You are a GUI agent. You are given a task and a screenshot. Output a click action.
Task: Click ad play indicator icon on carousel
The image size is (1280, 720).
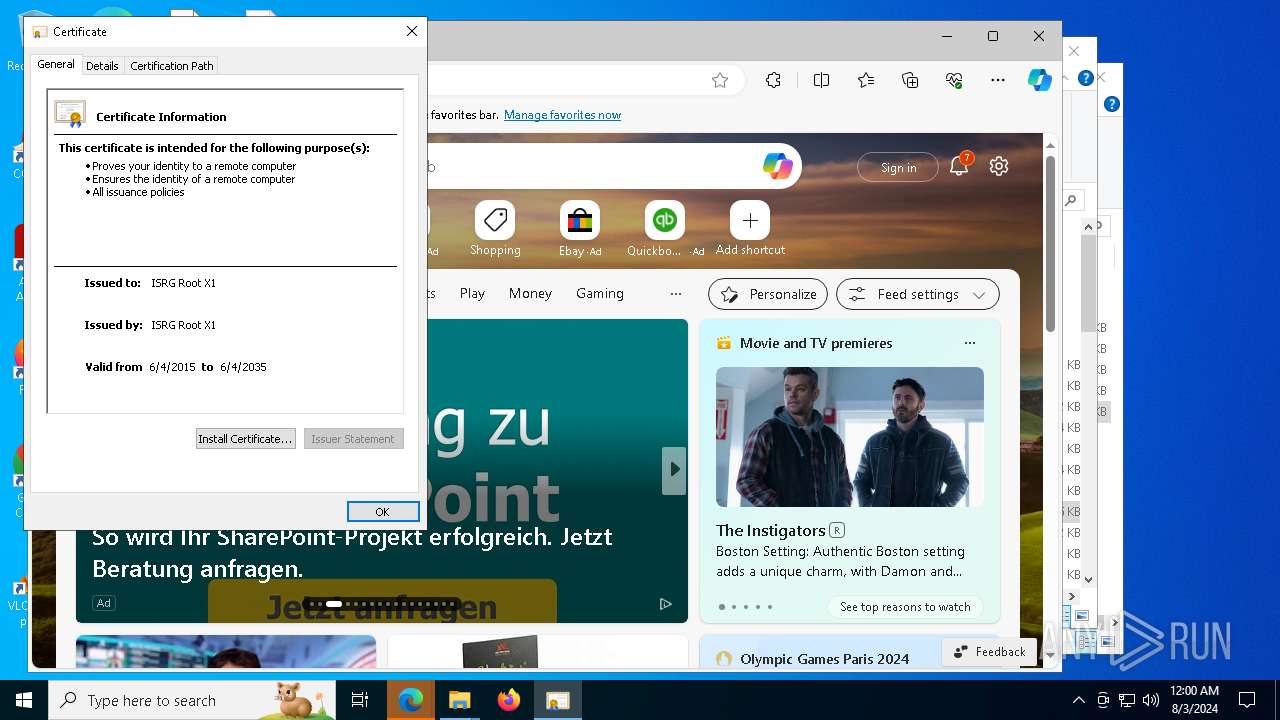(665, 604)
